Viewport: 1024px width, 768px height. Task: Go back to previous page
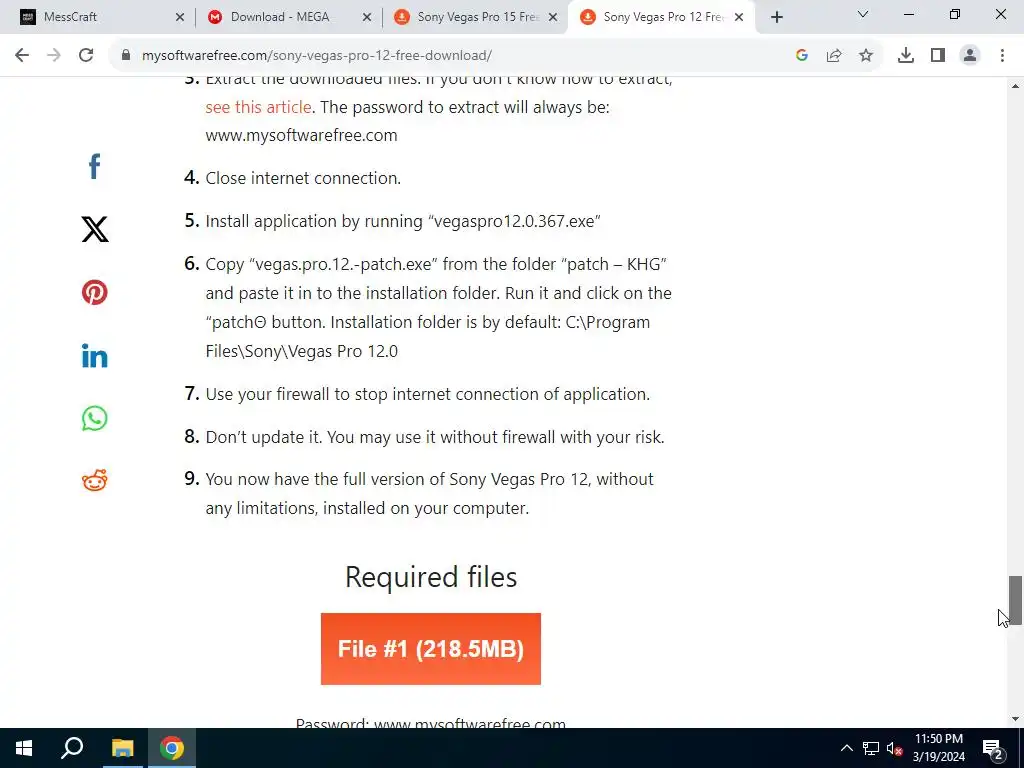point(22,56)
